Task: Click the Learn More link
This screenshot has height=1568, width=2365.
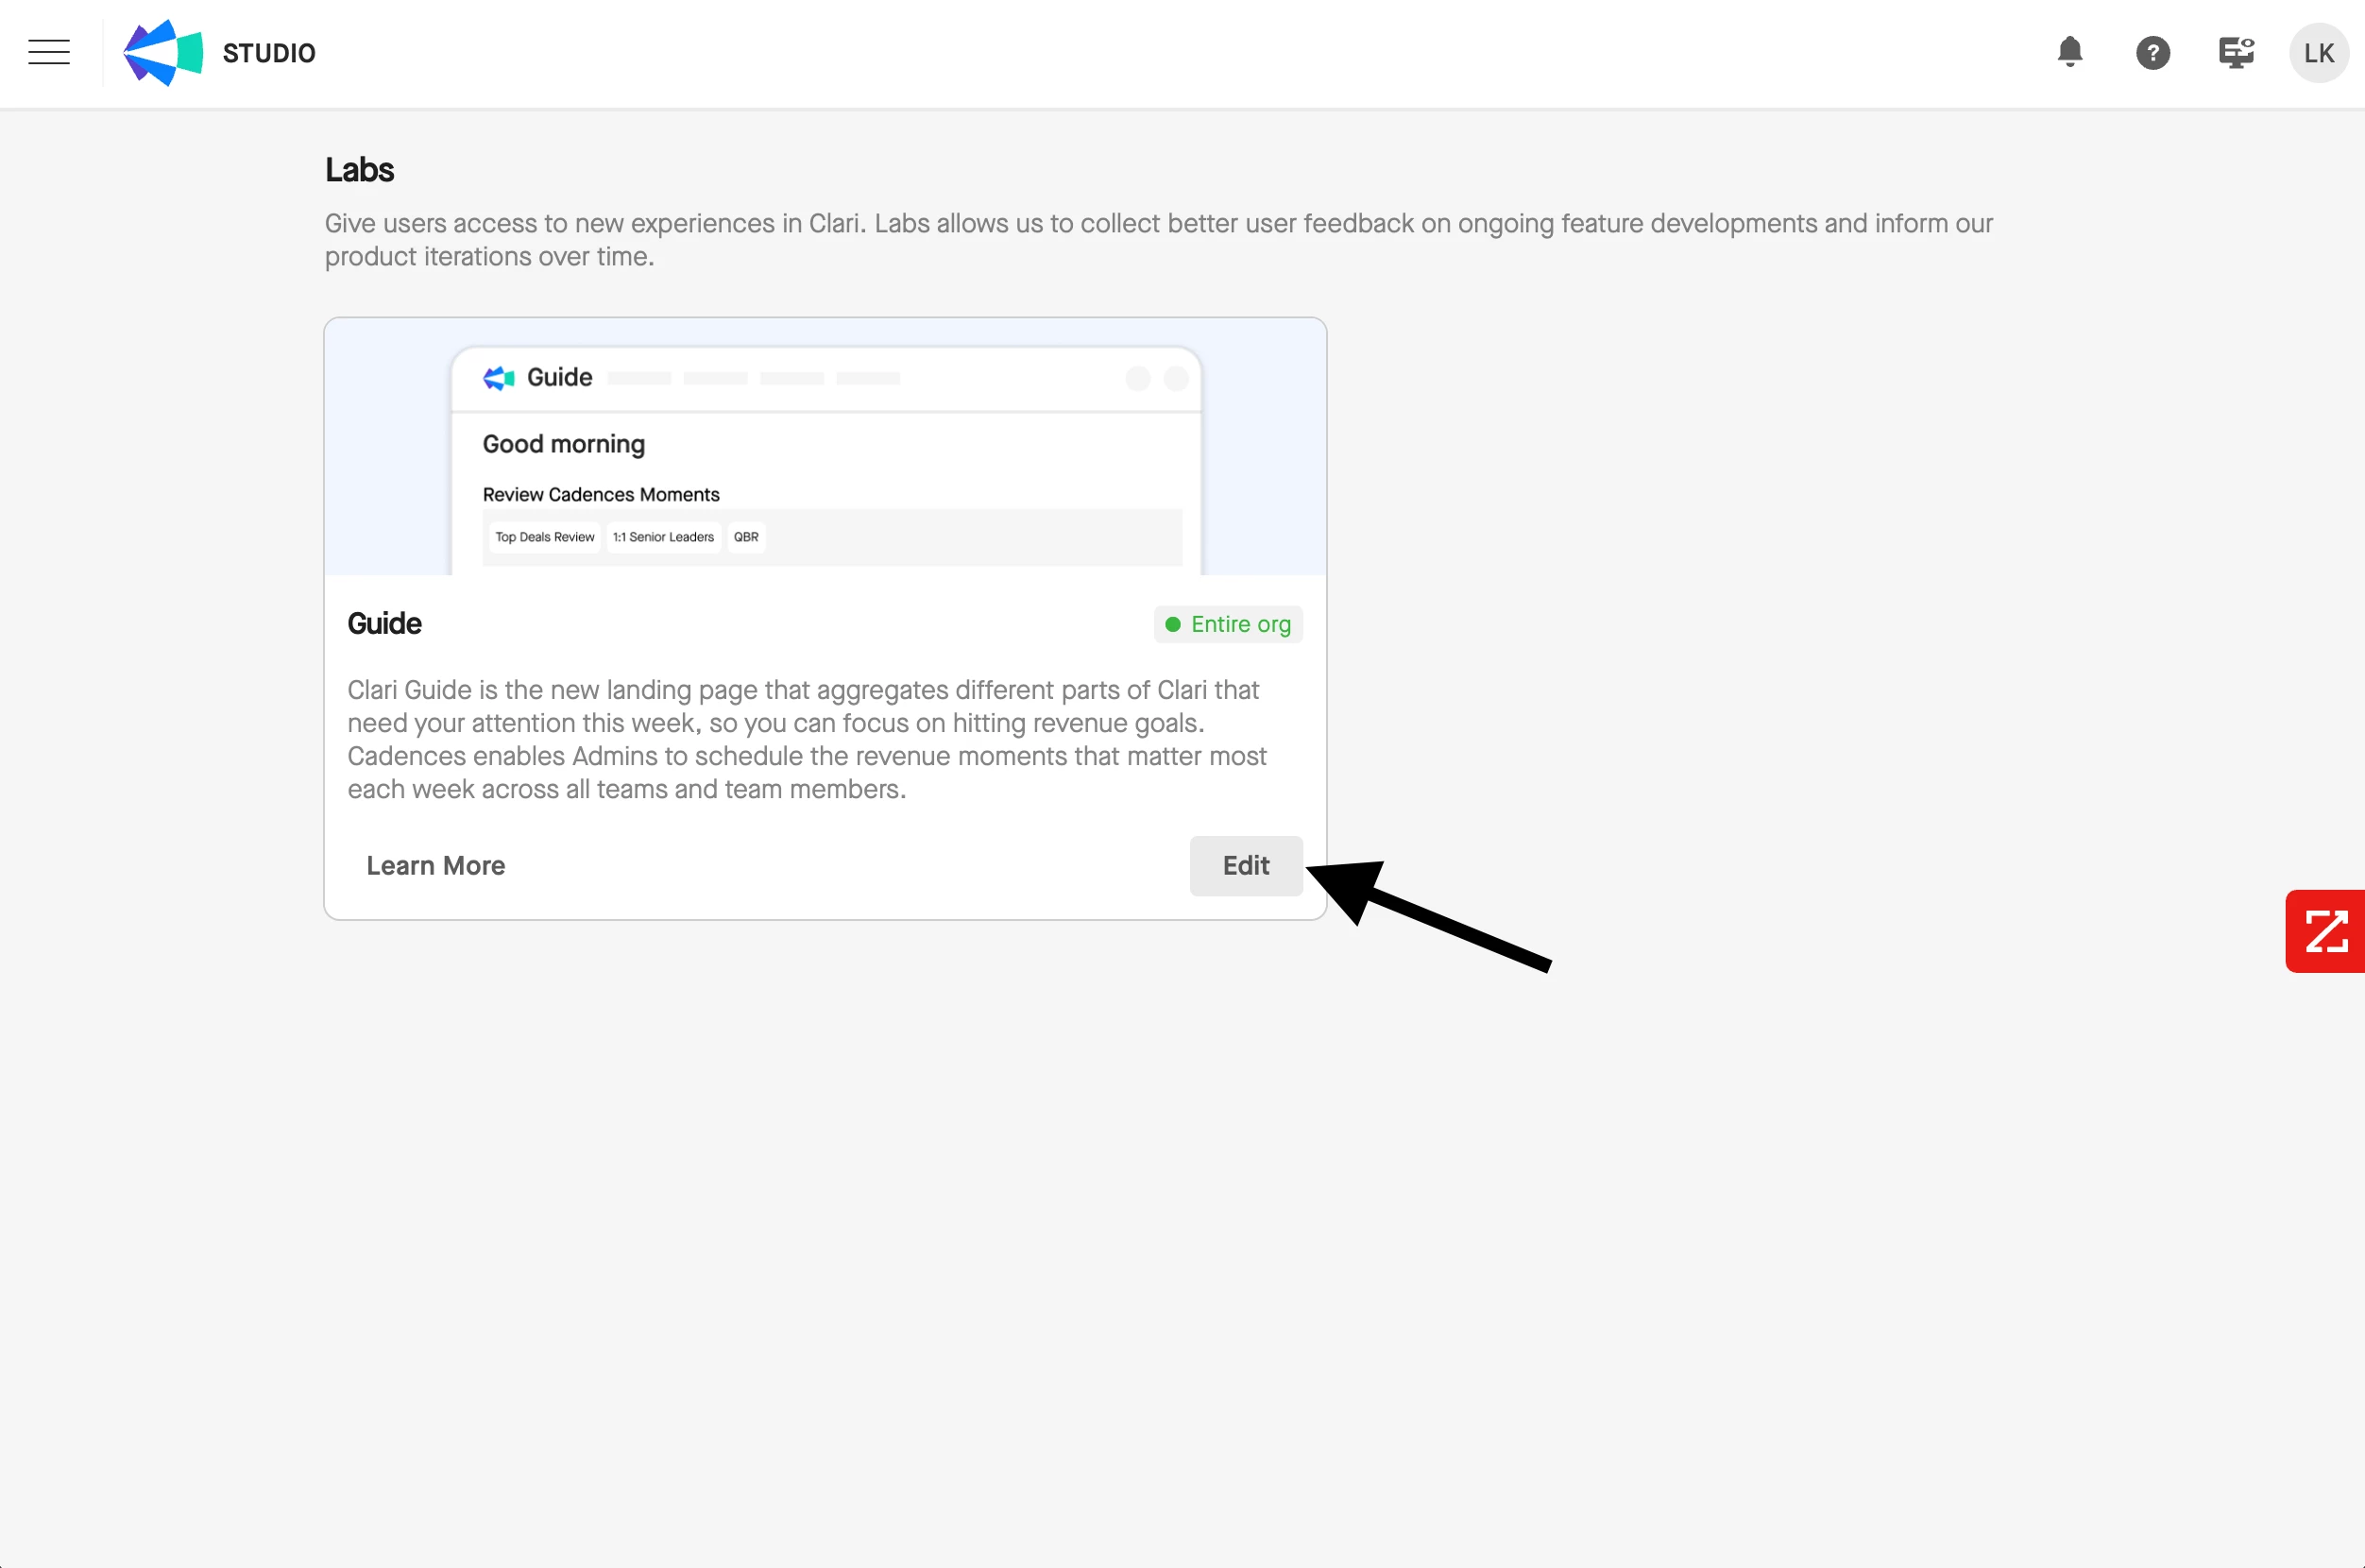Action: coord(435,865)
